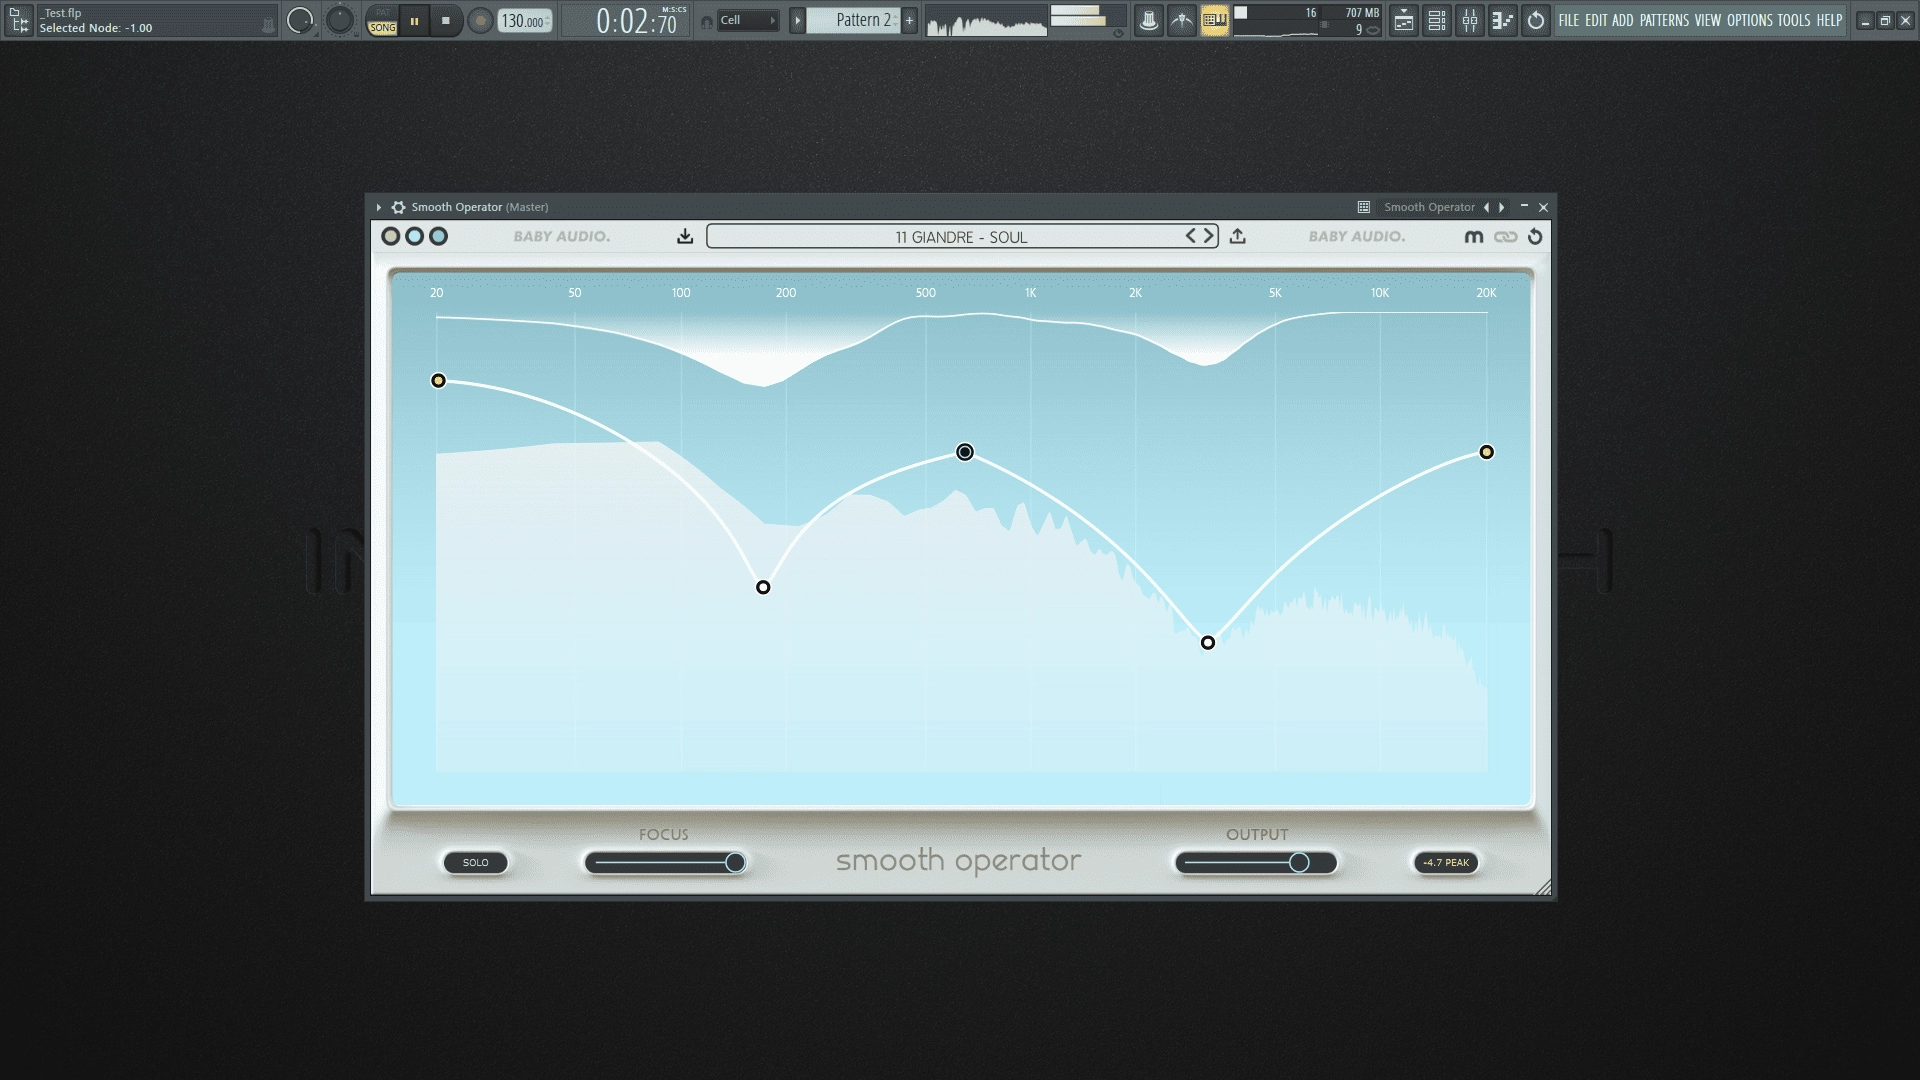Open pattern menu arrow left of Pattern 2
Screen dimensions: 1920x1080
[797, 20]
